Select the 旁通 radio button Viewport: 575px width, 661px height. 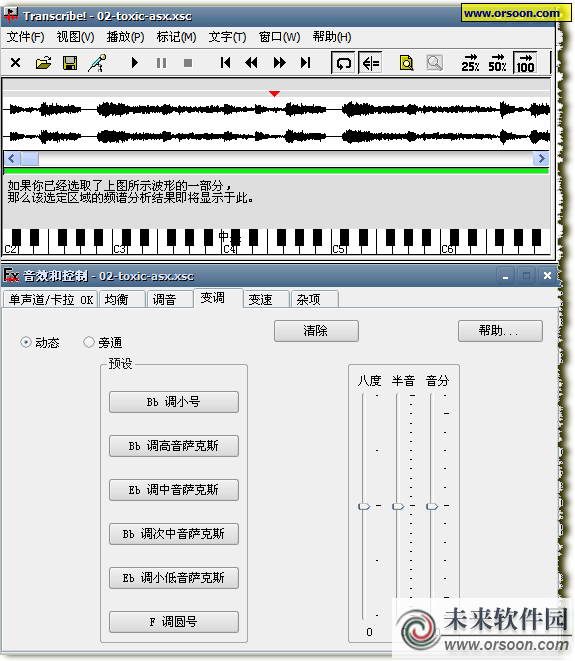coord(89,342)
